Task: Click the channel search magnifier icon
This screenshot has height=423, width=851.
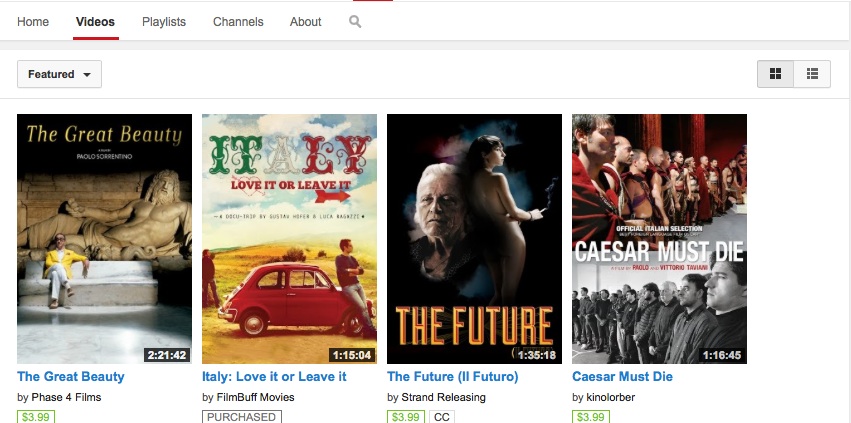Action: [x=355, y=22]
